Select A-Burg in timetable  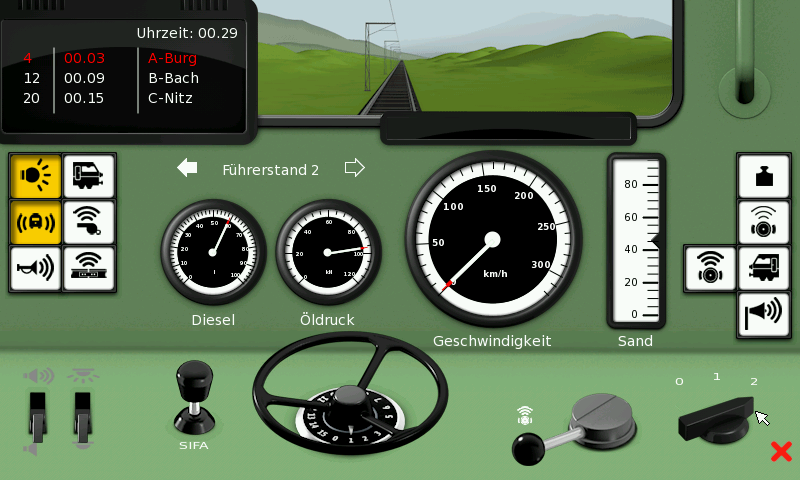tap(172, 58)
